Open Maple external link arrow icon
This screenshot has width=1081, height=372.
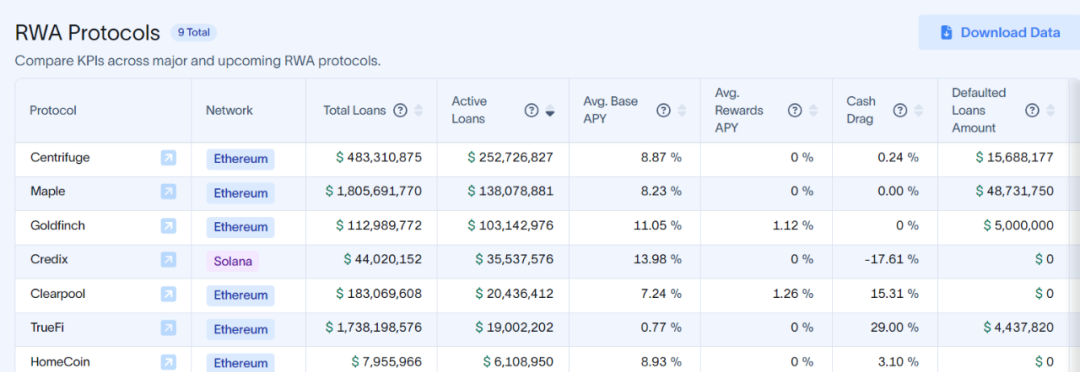coord(168,192)
